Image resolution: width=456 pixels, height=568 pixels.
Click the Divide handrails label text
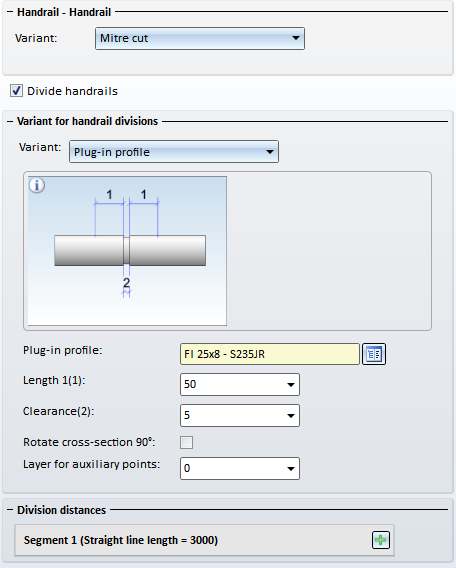72,91
